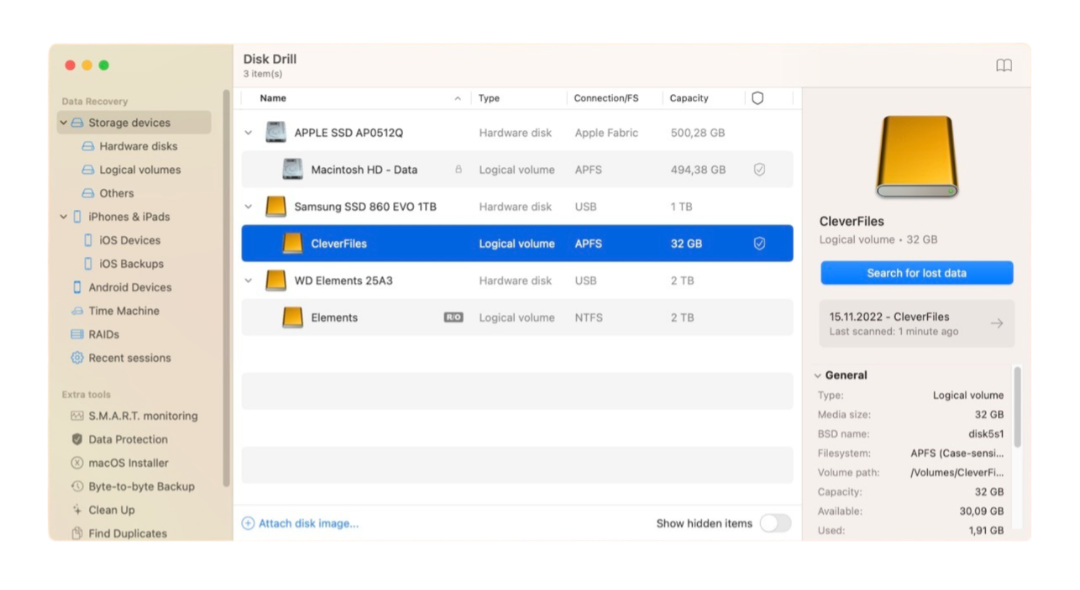Screen dimensions: 1080x590
Task: Click the plus icon beside Attach disk image
Action: click(x=248, y=523)
